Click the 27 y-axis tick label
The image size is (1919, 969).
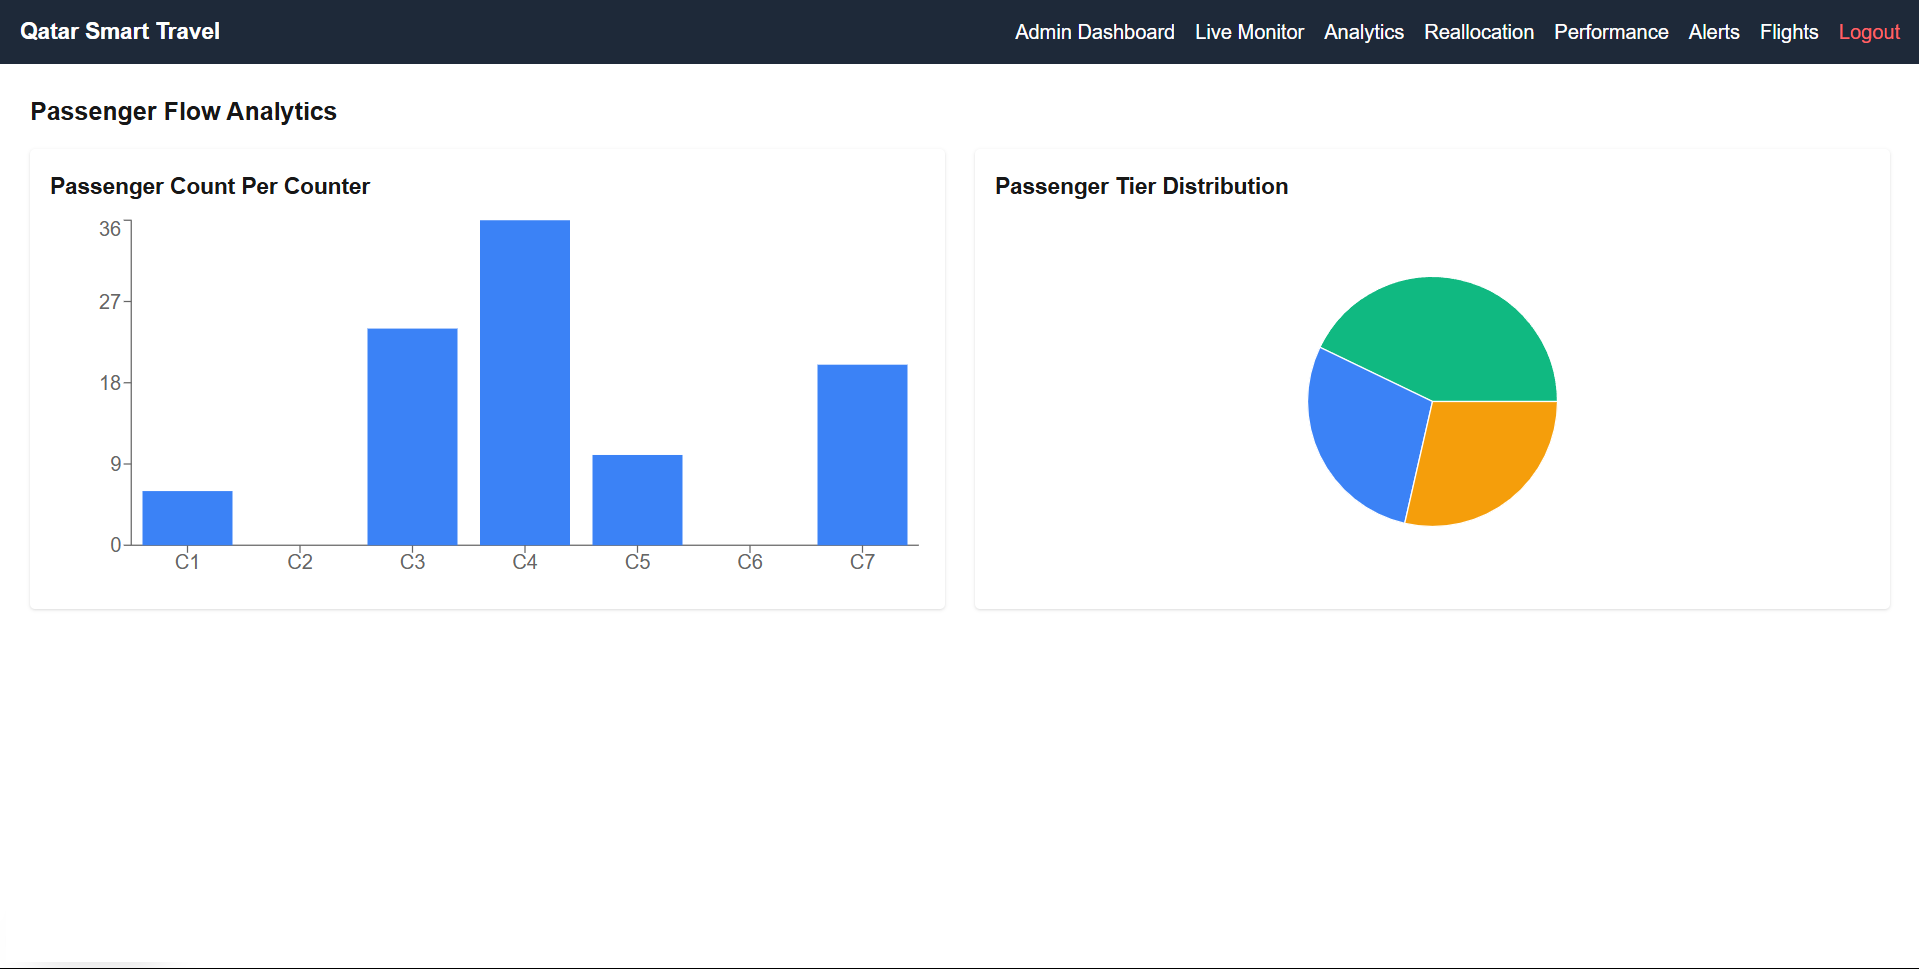click(x=110, y=302)
